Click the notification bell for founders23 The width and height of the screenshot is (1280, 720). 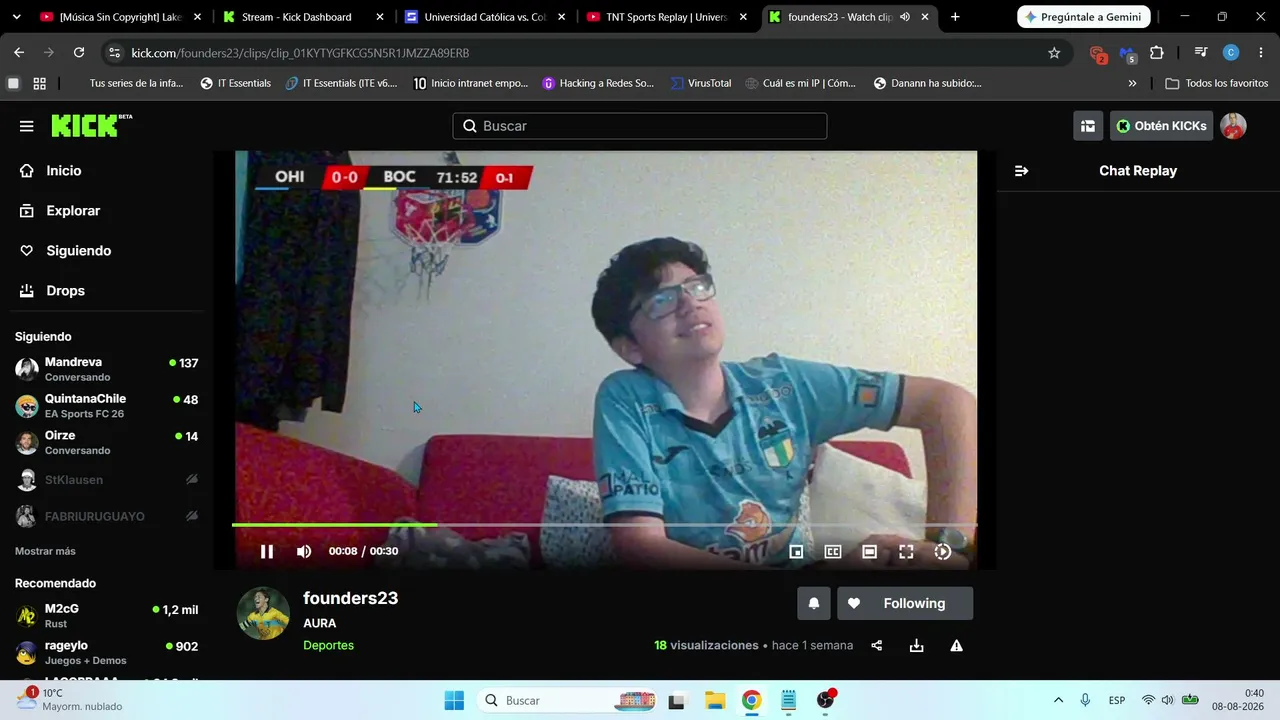[814, 603]
